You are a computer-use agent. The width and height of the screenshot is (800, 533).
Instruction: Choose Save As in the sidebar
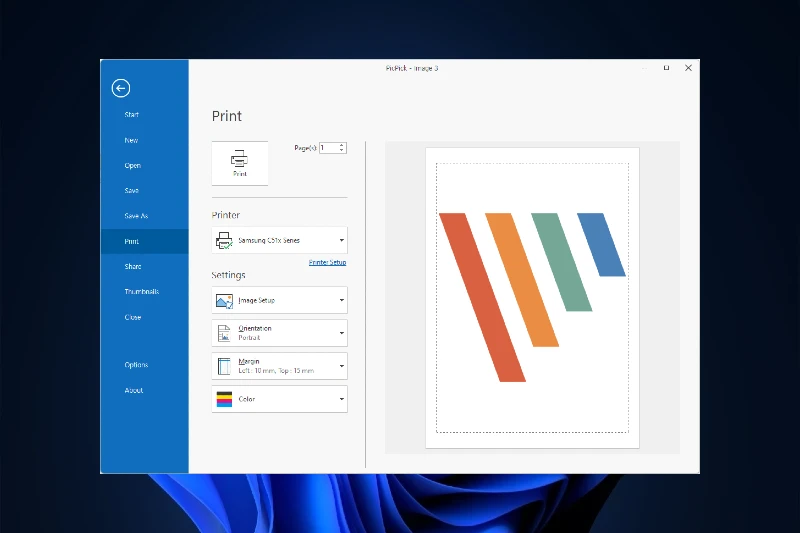[x=145, y=216]
